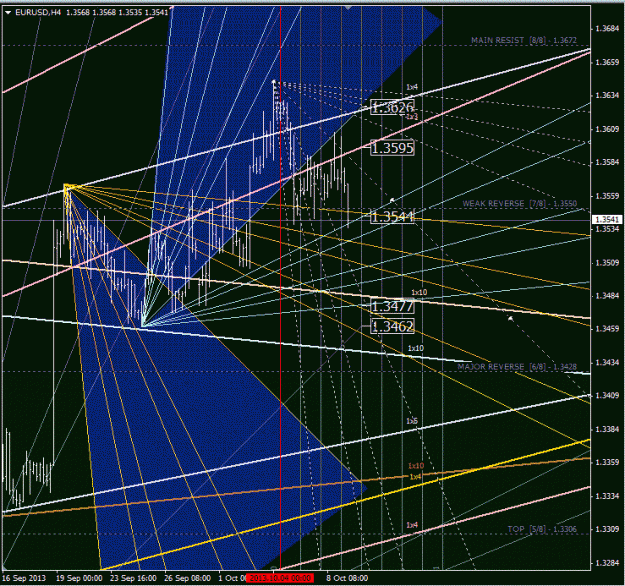The image size is (625, 586).
Task: Click the 1.3509 value on the price scale
Action: [607, 263]
